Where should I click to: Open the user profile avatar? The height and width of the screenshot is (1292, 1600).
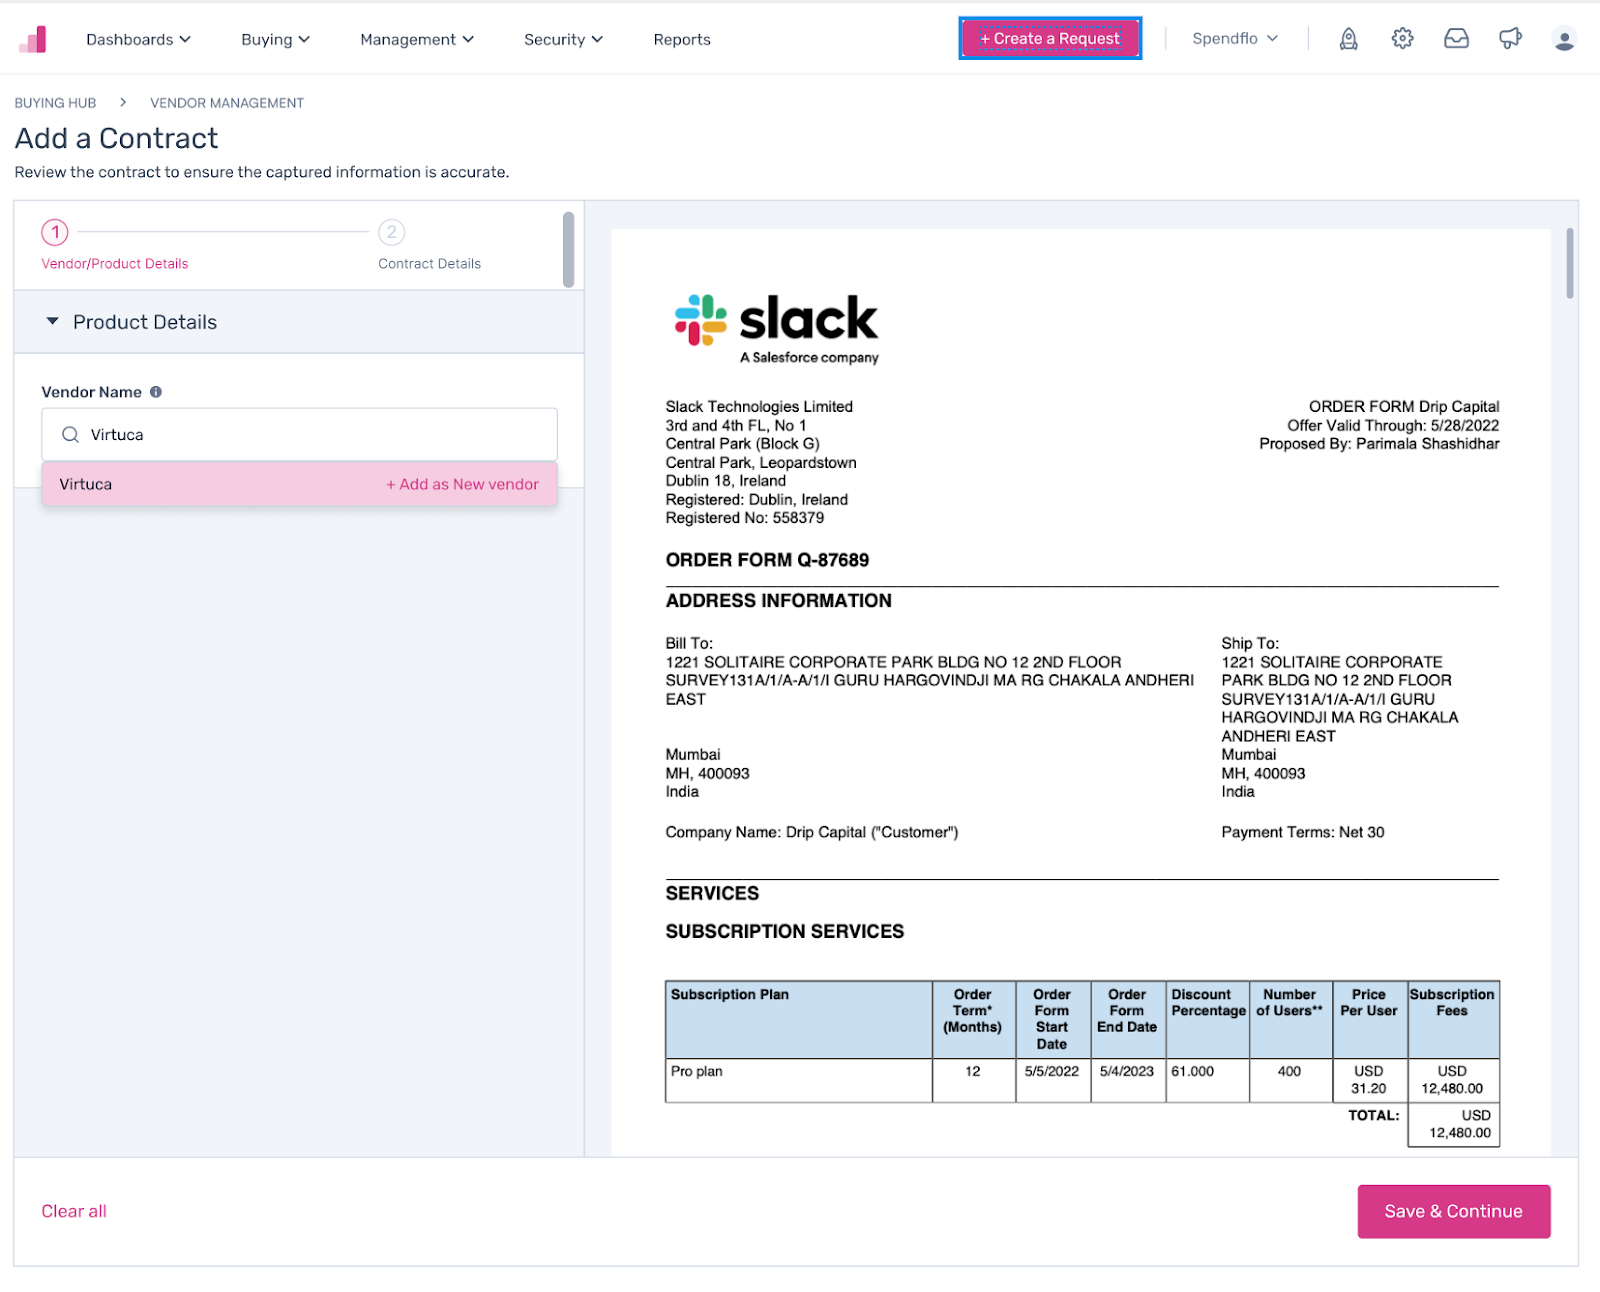coord(1564,39)
